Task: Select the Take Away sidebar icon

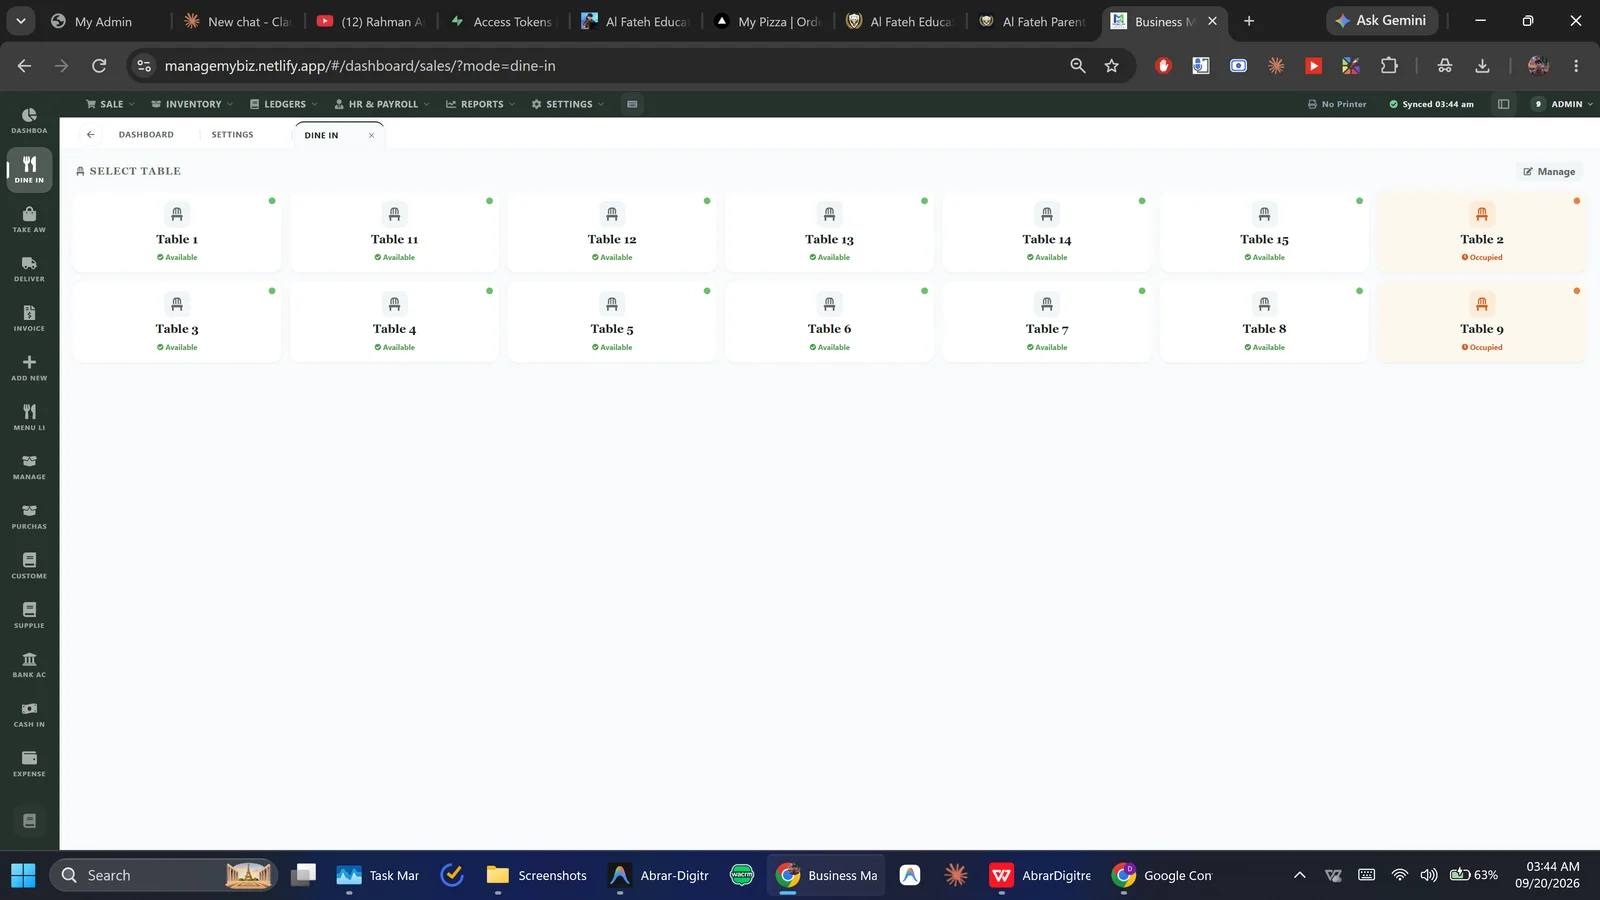Action: point(29,220)
